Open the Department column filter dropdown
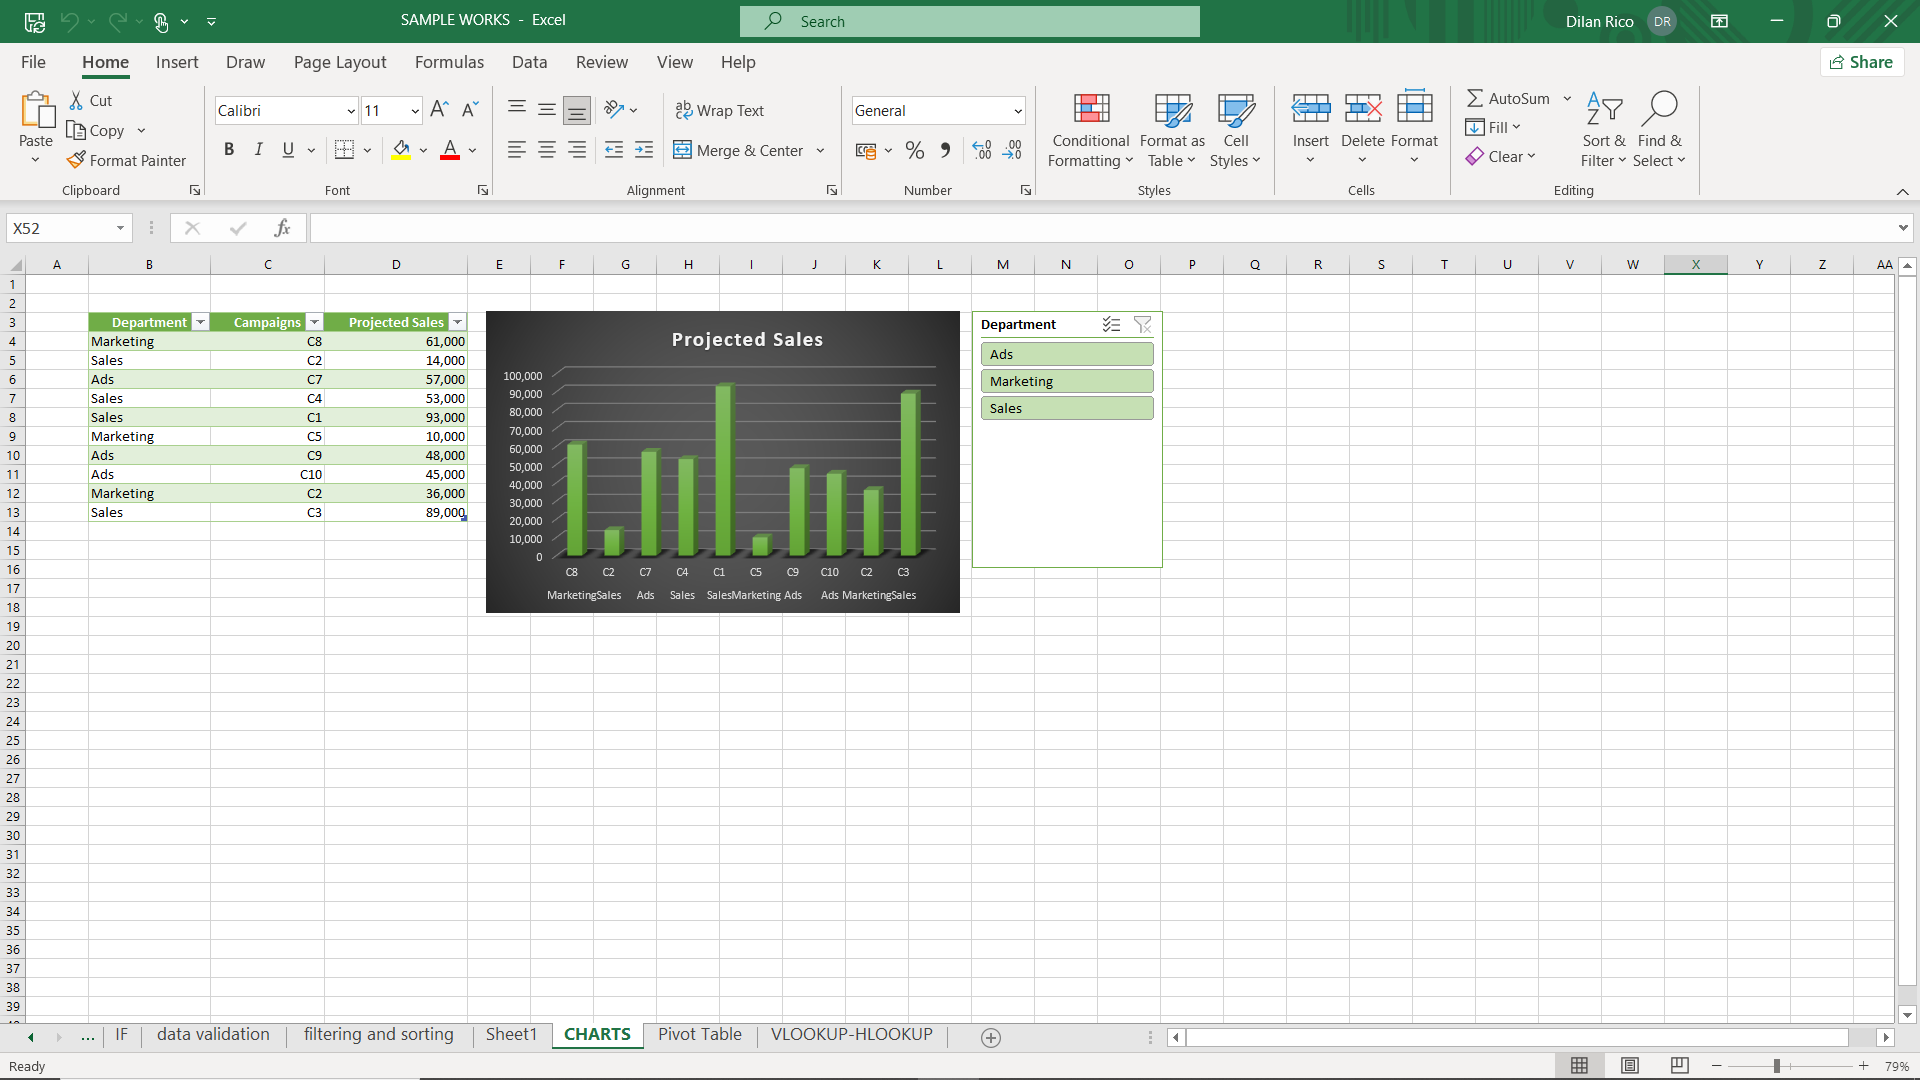This screenshot has height=1080, width=1920. [x=201, y=322]
